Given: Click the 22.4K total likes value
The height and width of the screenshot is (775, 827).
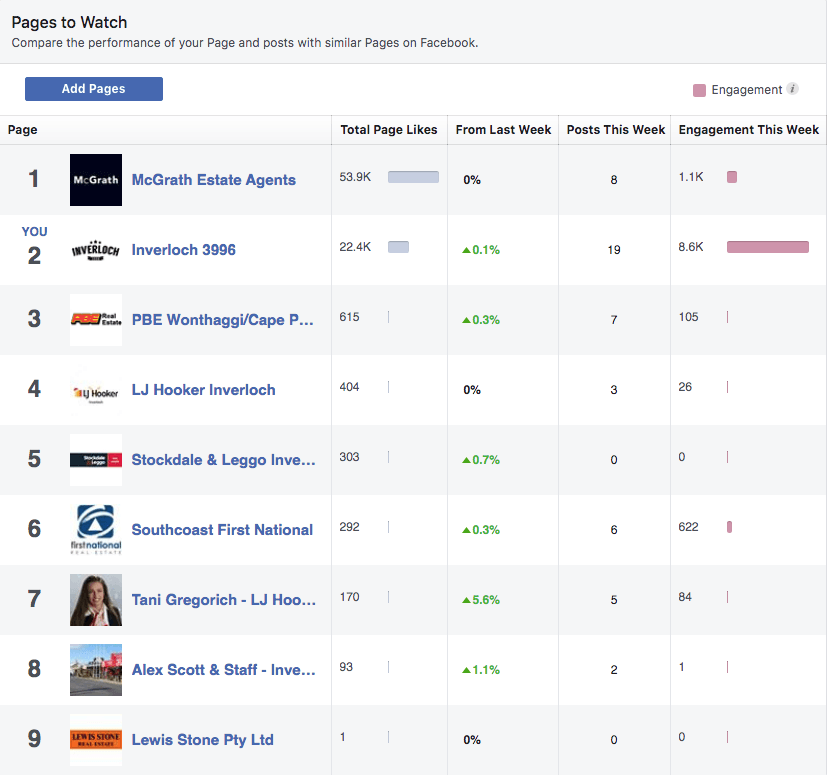Looking at the screenshot, I should coord(355,247).
